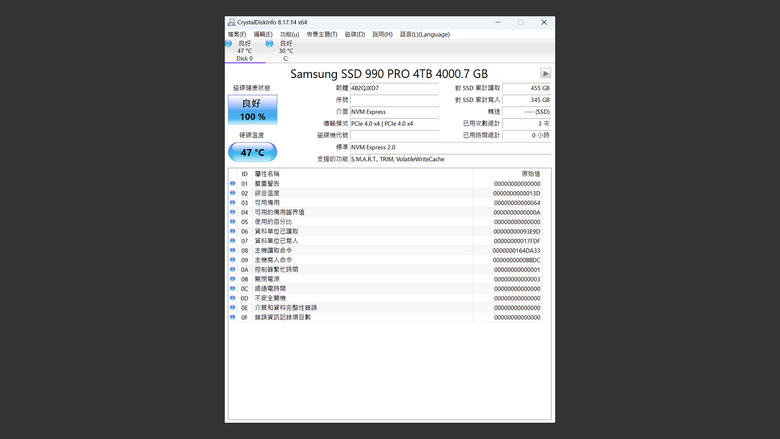This screenshot has height=439, width=780.
Task: Click the blue status dot for attribute 06
Action: [232, 231]
